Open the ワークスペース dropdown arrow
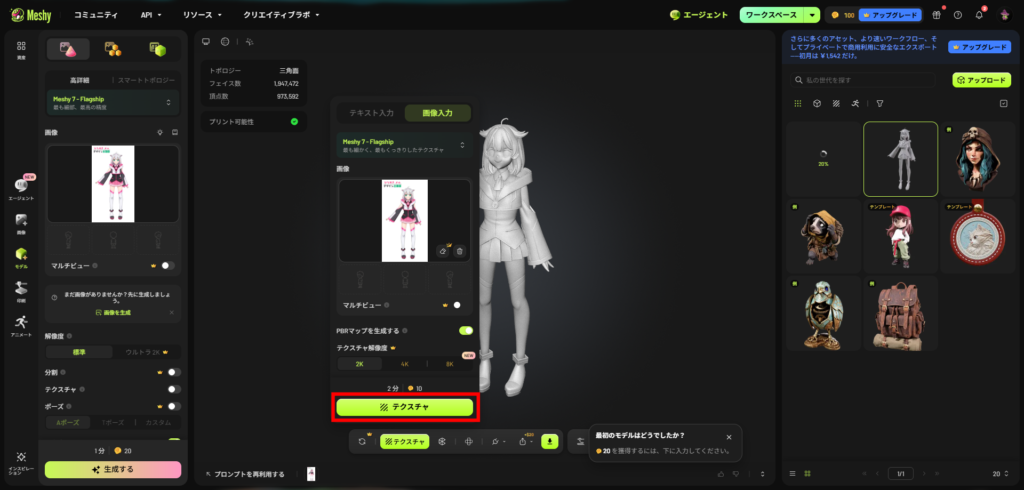Viewport: 1024px width, 490px height. pyautogui.click(x=812, y=15)
